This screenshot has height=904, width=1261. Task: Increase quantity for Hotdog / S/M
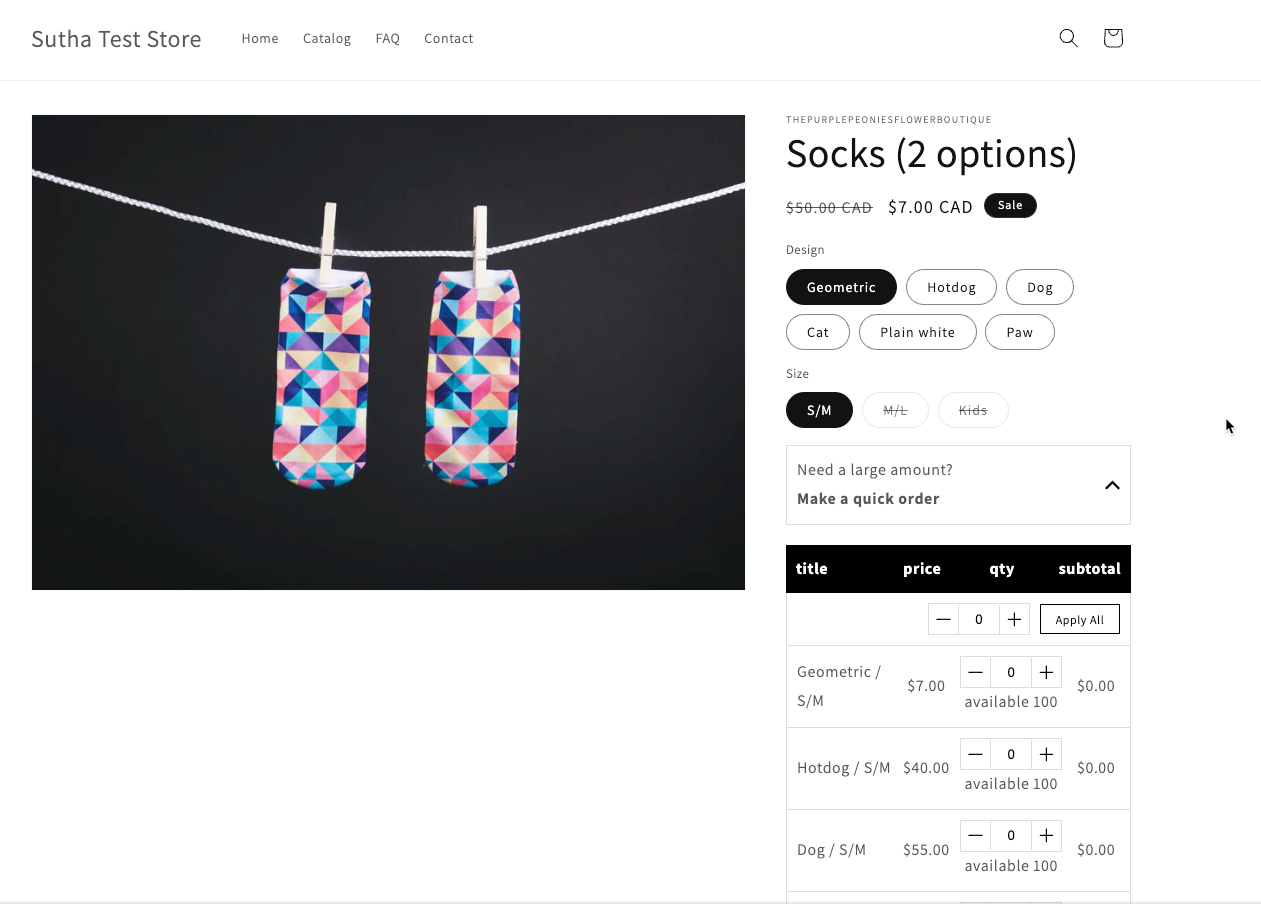(x=1046, y=754)
